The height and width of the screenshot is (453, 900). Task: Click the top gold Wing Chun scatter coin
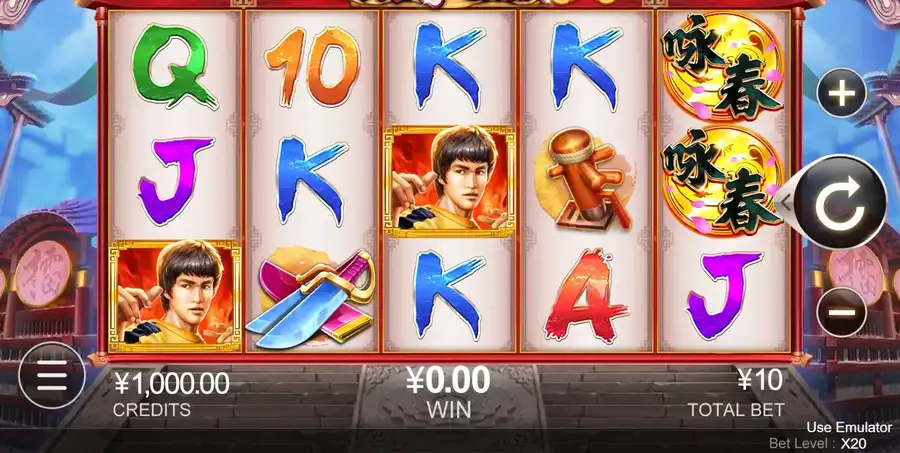click(x=723, y=67)
